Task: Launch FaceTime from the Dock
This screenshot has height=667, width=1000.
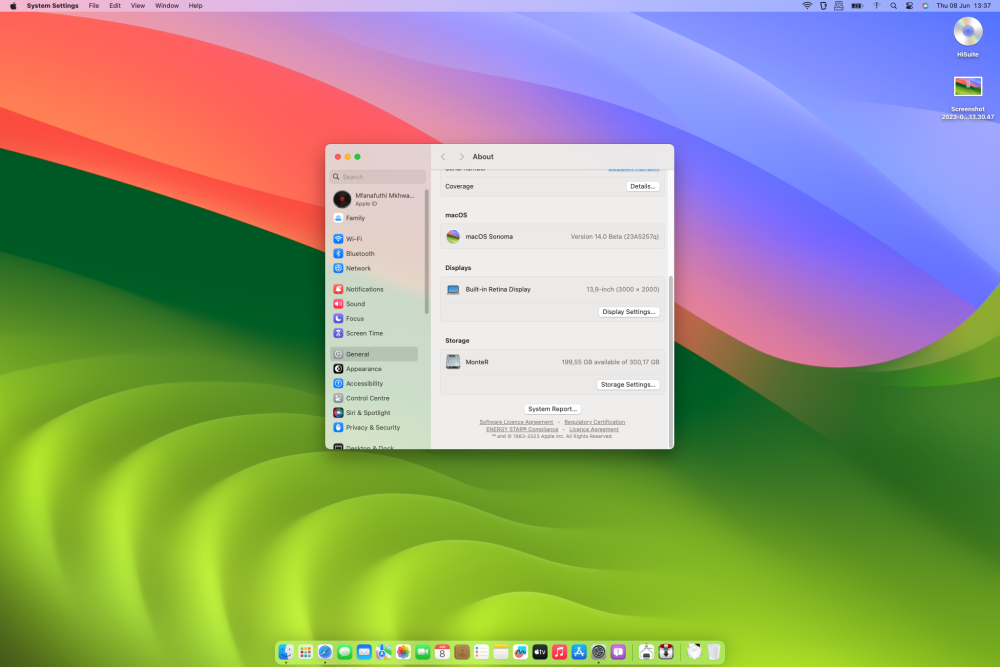Action: [x=423, y=652]
